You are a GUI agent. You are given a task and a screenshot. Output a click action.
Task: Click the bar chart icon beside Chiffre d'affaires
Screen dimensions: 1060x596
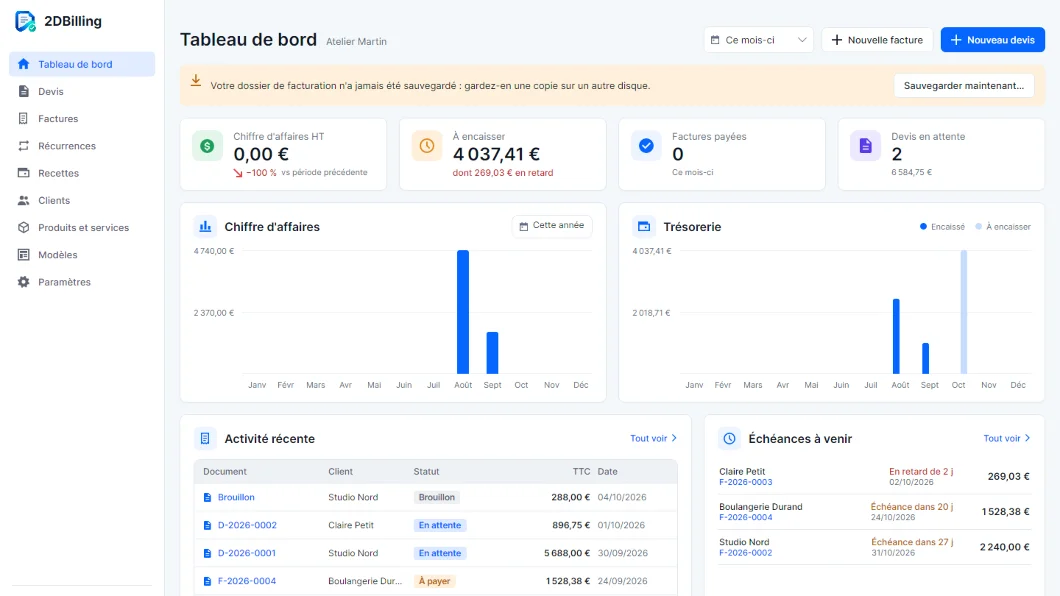205,226
